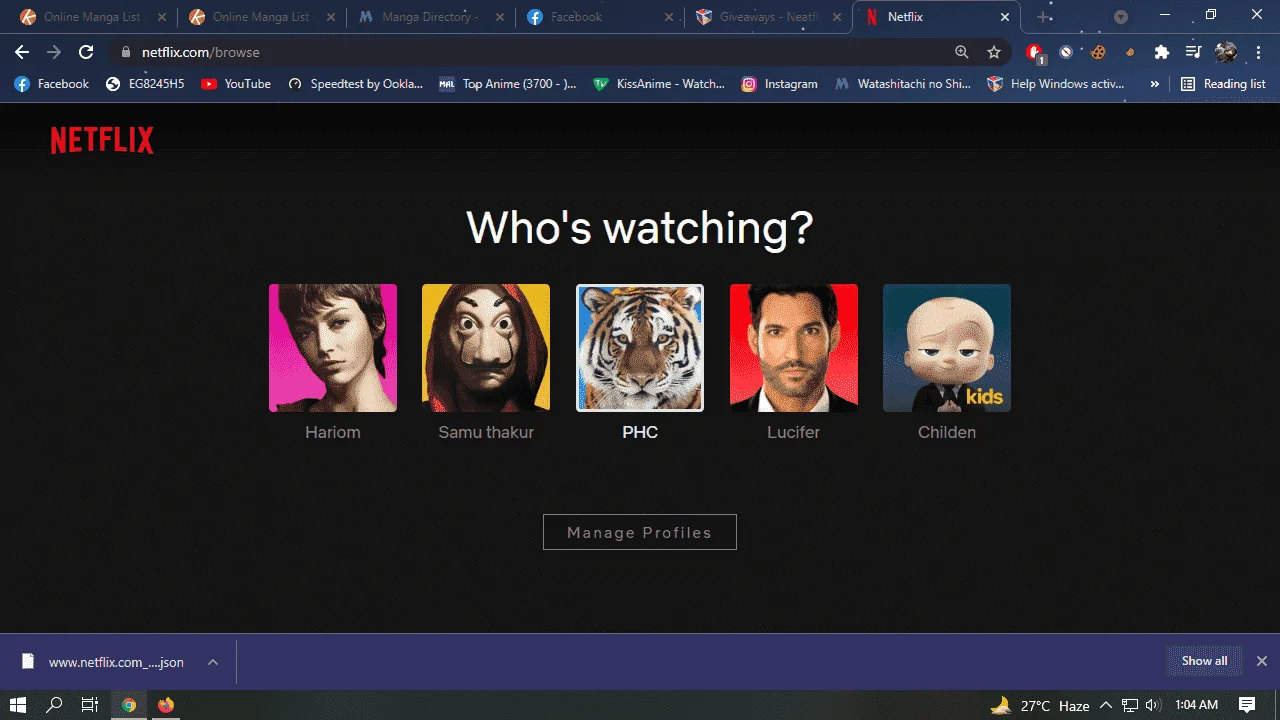Click the browser forward arrow
The width and height of the screenshot is (1280, 720).
[54, 52]
